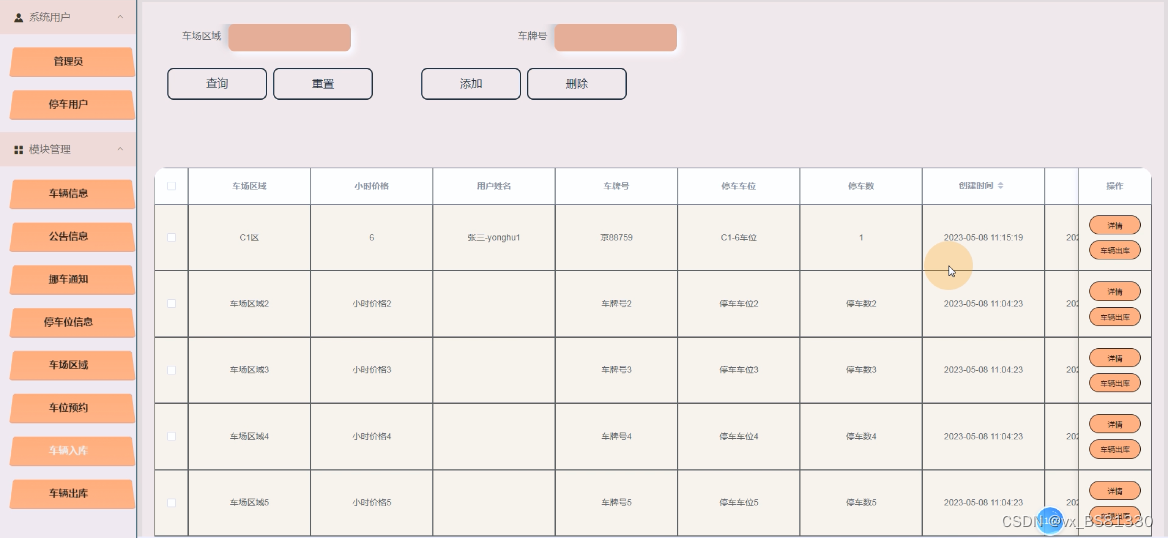This screenshot has height=538, width=1168.
Task: Open 车辆入库 in the sidebar
Action: [x=72, y=451]
